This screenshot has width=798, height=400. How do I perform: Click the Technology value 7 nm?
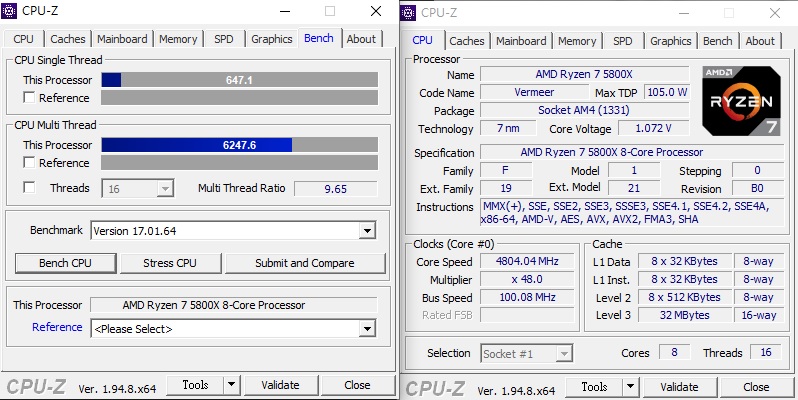508,128
